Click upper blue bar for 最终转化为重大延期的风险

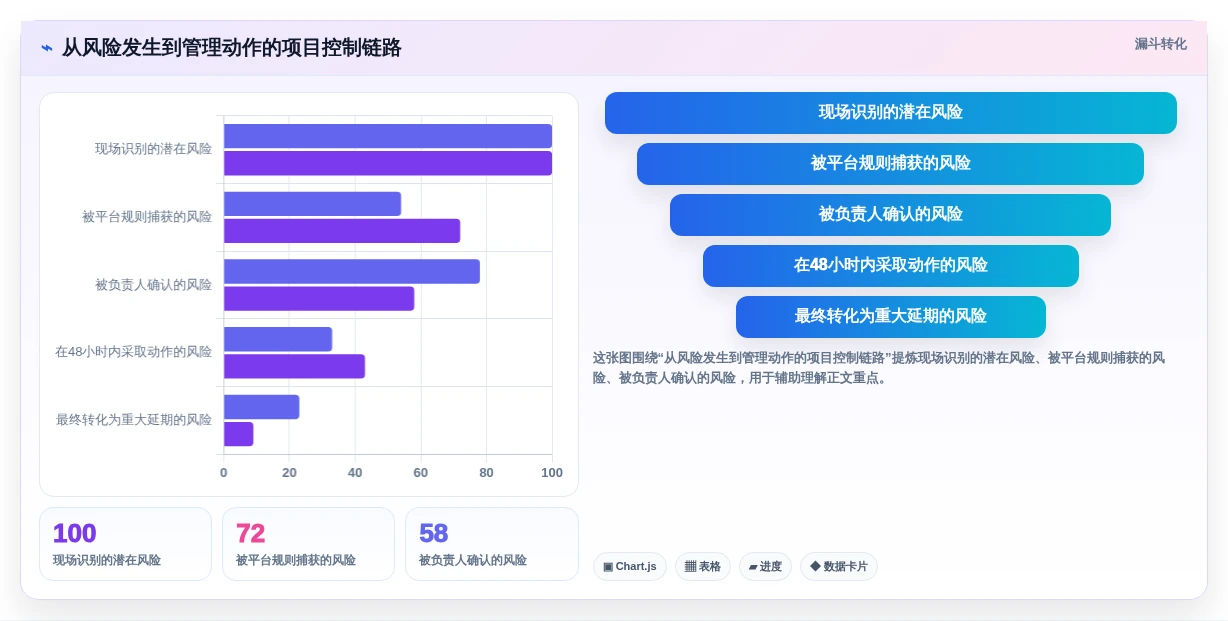(261, 407)
